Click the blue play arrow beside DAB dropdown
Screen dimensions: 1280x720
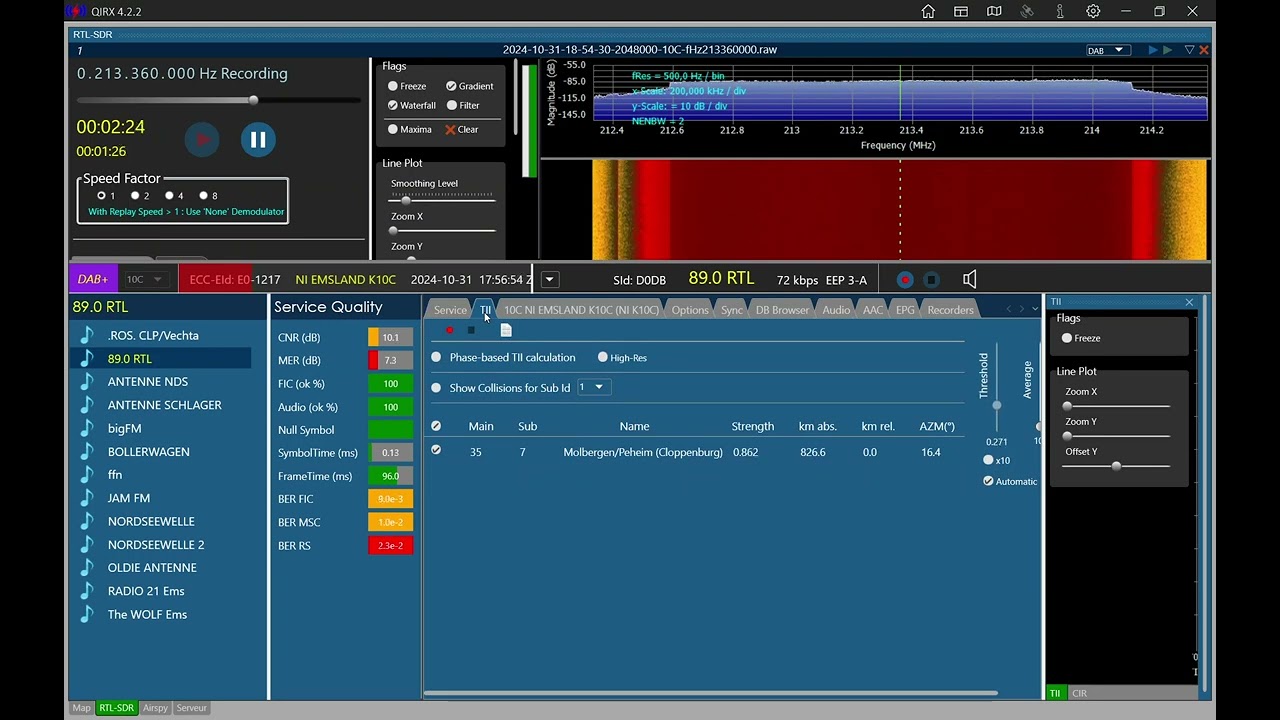[1153, 50]
